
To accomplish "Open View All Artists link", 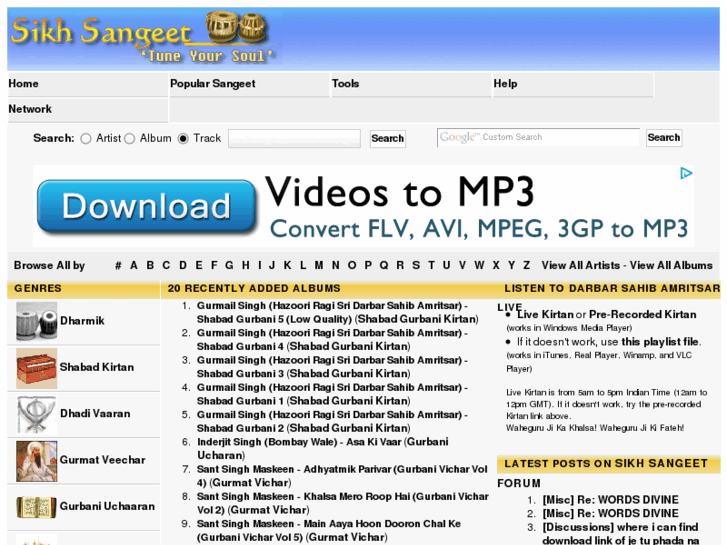I will point(580,266).
